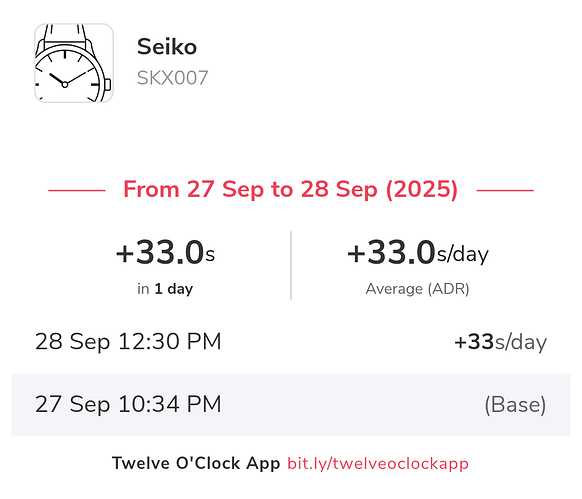Image resolution: width=582 pixels, height=499 pixels.
Task: Click the red line left of date heading
Action: coord(77,190)
